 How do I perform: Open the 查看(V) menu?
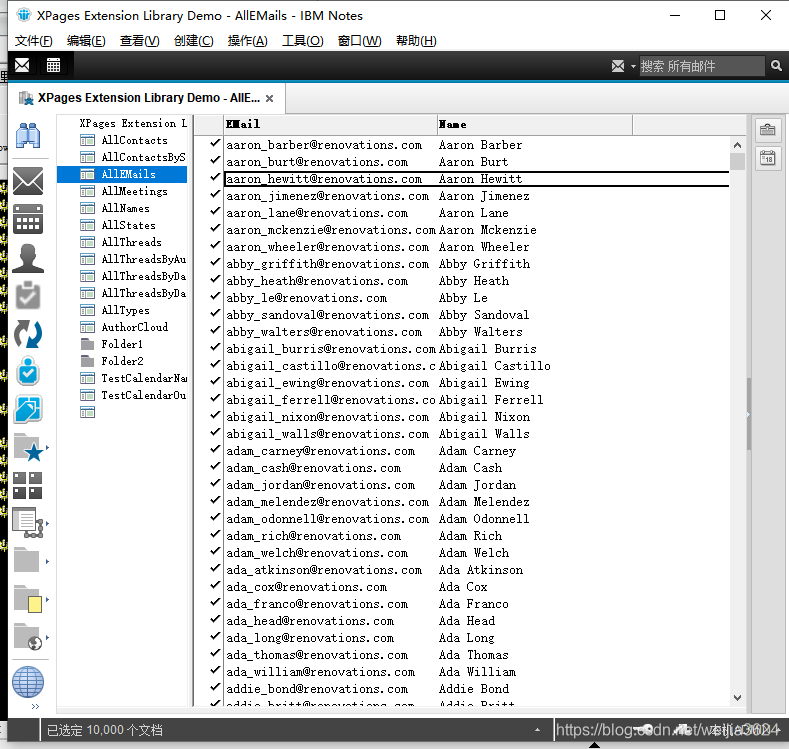tap(139, 41)
